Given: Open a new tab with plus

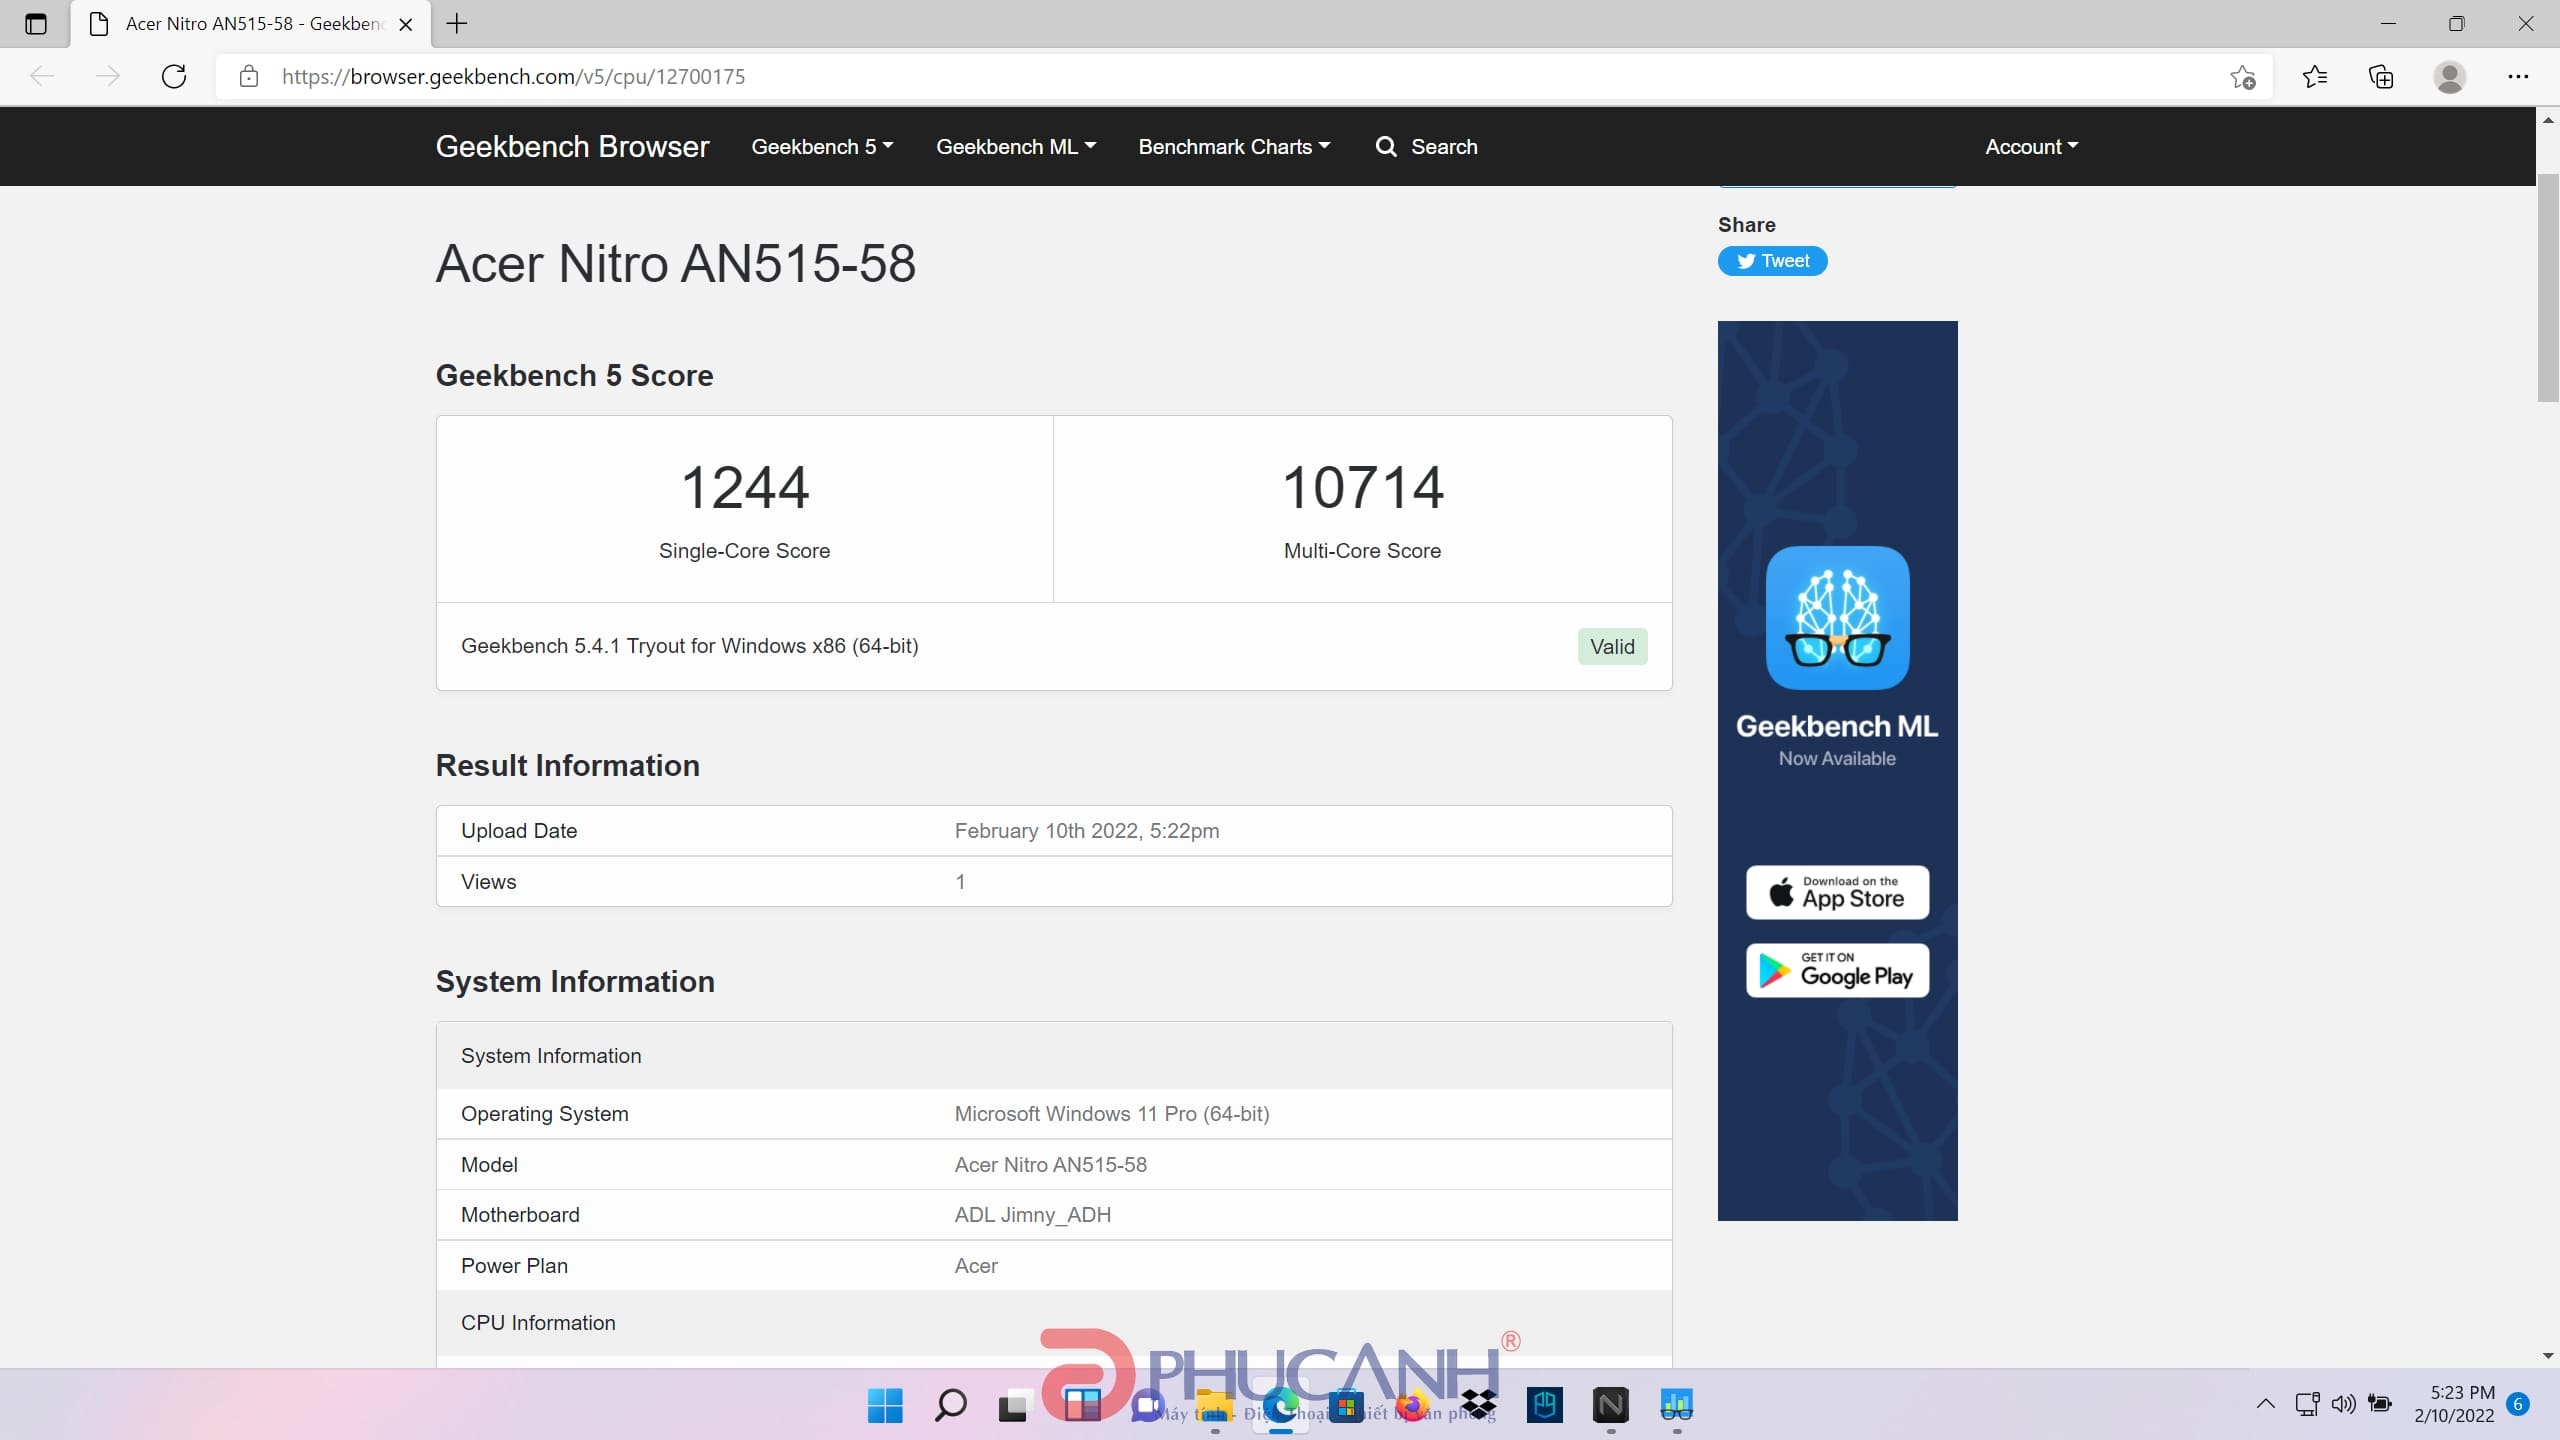Looking at the screenshot, I should [457, 24].
